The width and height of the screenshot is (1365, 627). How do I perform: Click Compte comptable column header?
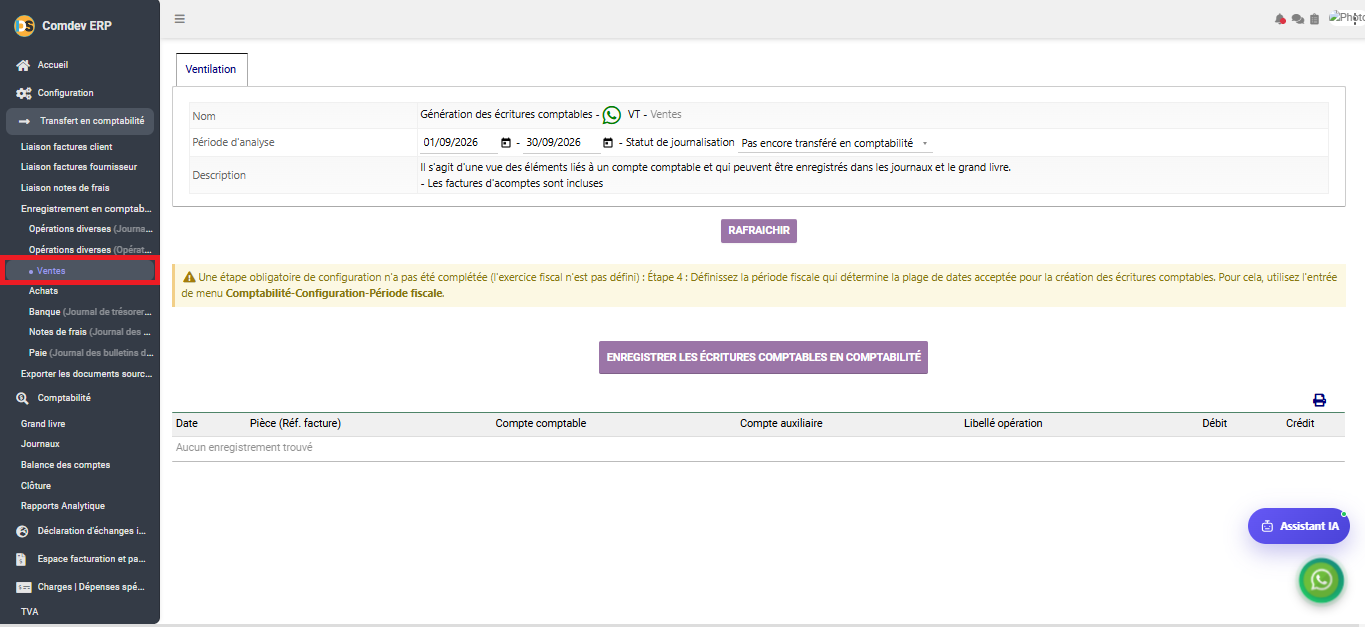coord(541,424)
